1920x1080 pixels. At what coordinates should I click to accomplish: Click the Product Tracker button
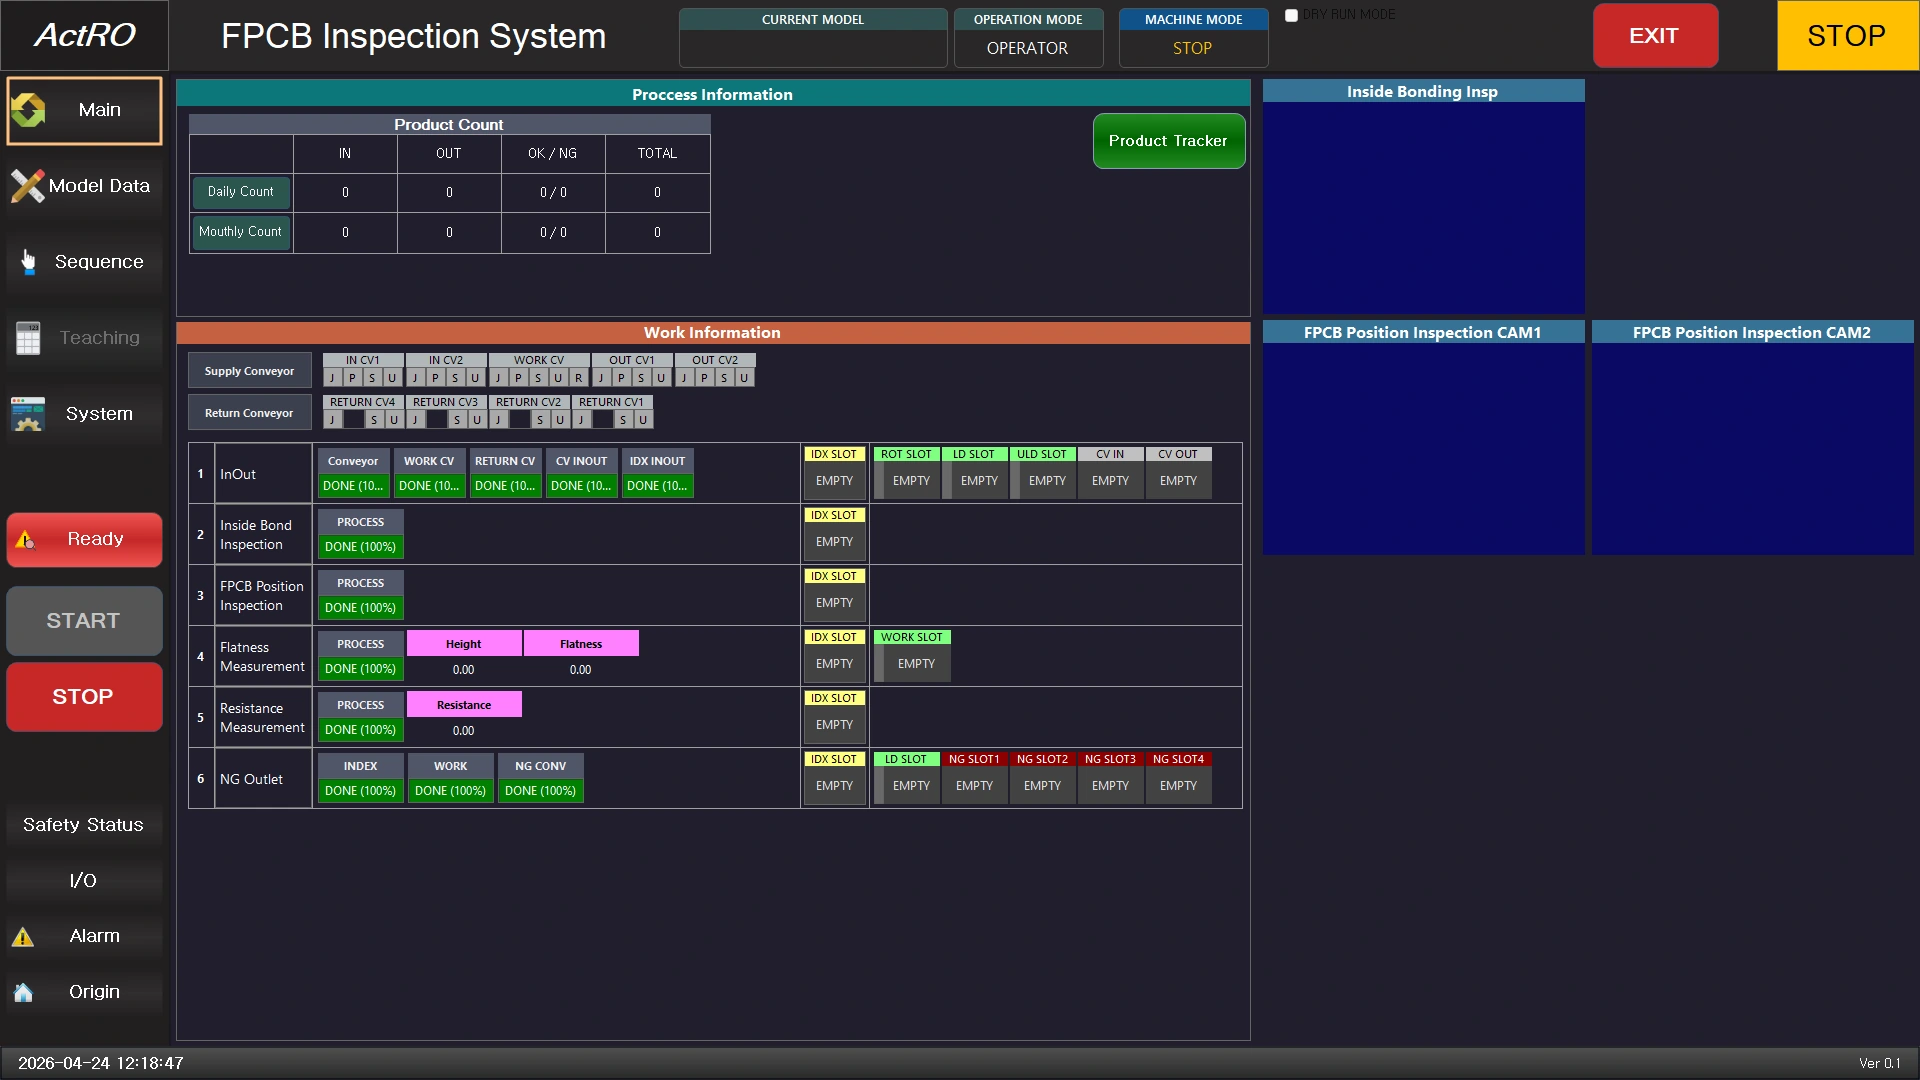coord(1169,141)
